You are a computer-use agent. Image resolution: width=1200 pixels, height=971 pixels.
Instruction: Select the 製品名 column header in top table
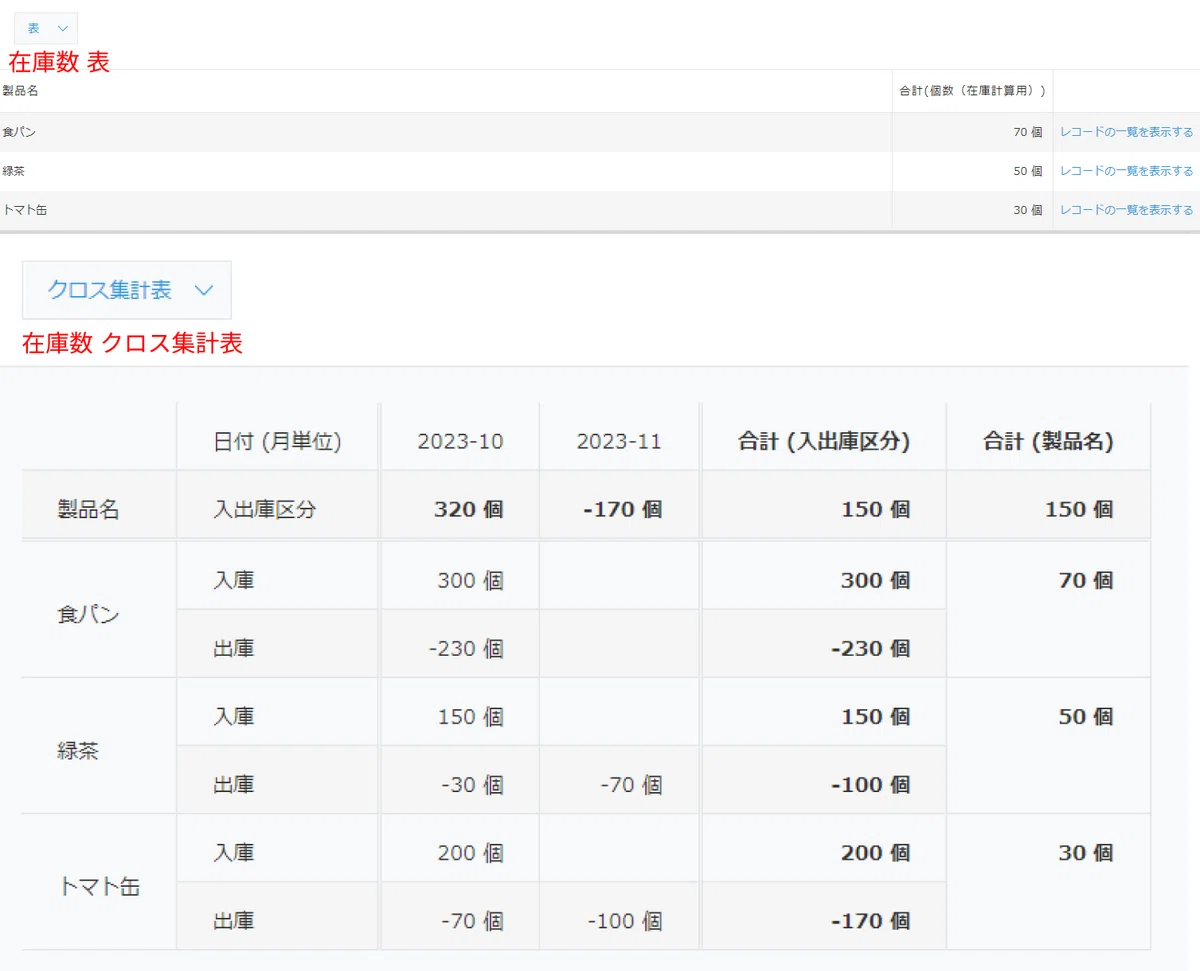tap(20, 91)
